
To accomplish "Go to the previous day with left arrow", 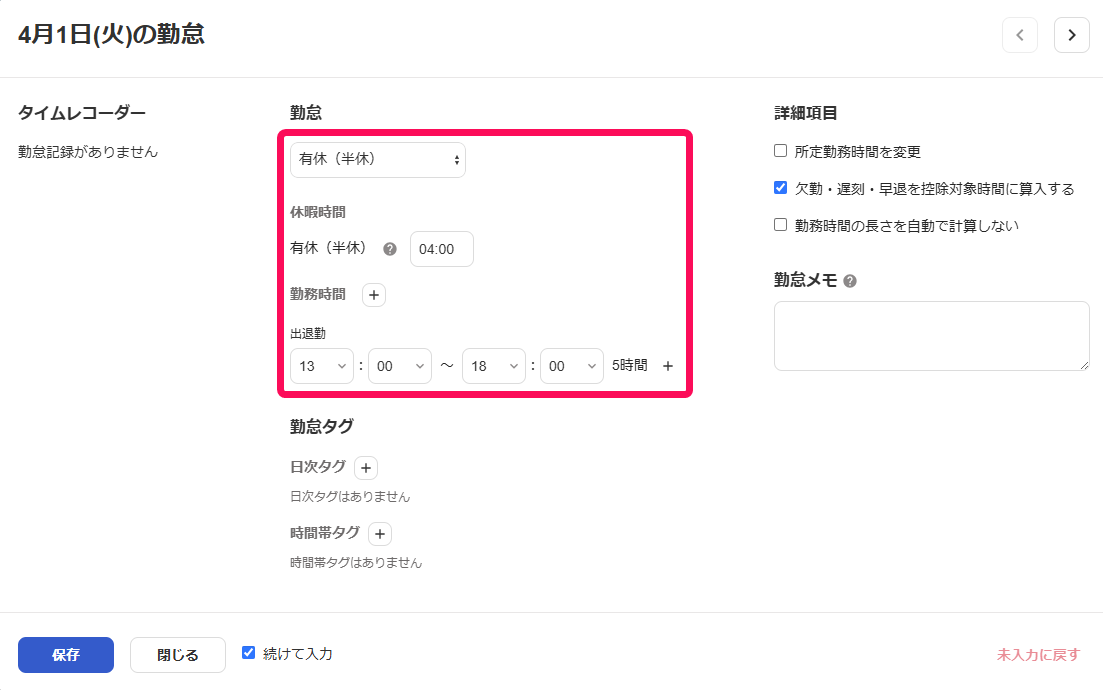I will click(1020, 35).
